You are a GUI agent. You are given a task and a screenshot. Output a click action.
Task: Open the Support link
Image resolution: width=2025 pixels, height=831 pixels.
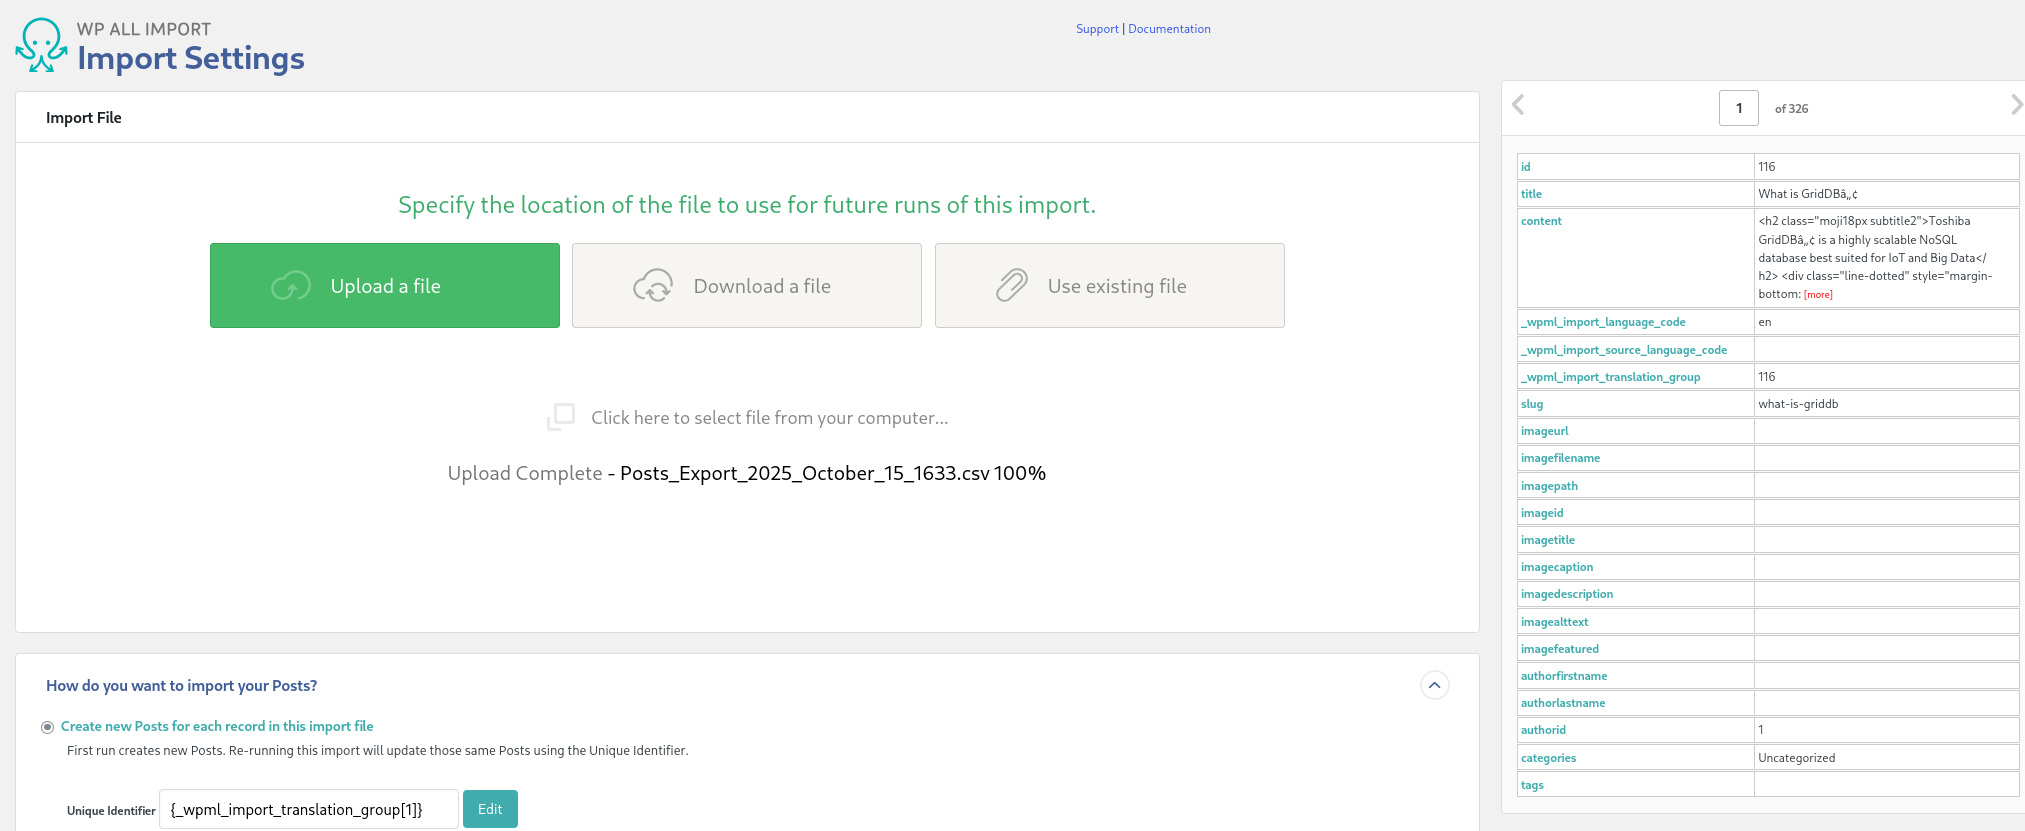pyautogui.click(x=1097, y=29)
